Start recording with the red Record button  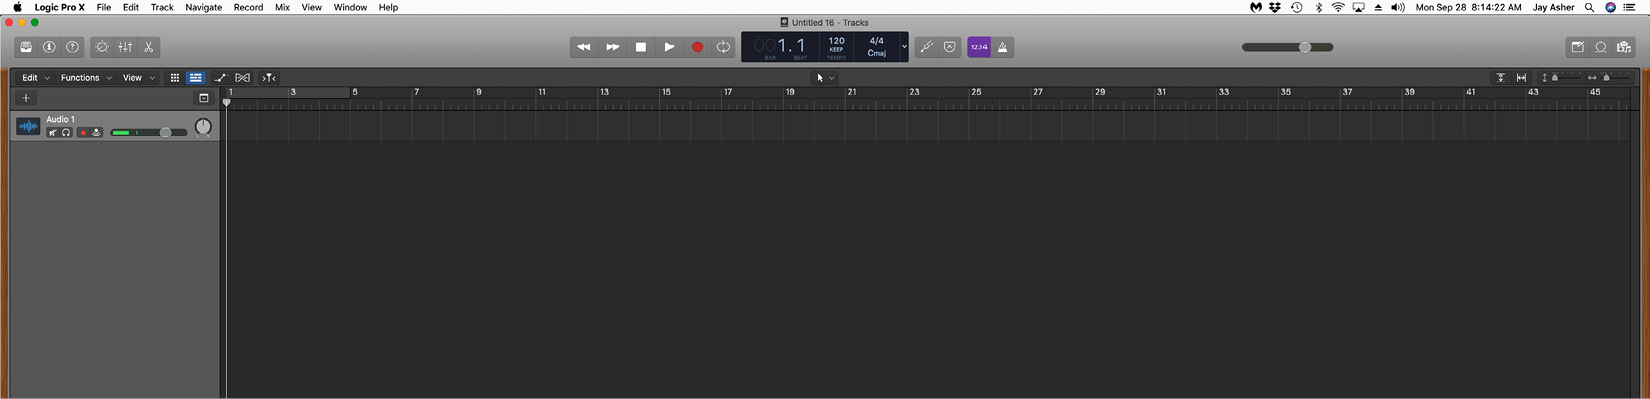[697, 47]
